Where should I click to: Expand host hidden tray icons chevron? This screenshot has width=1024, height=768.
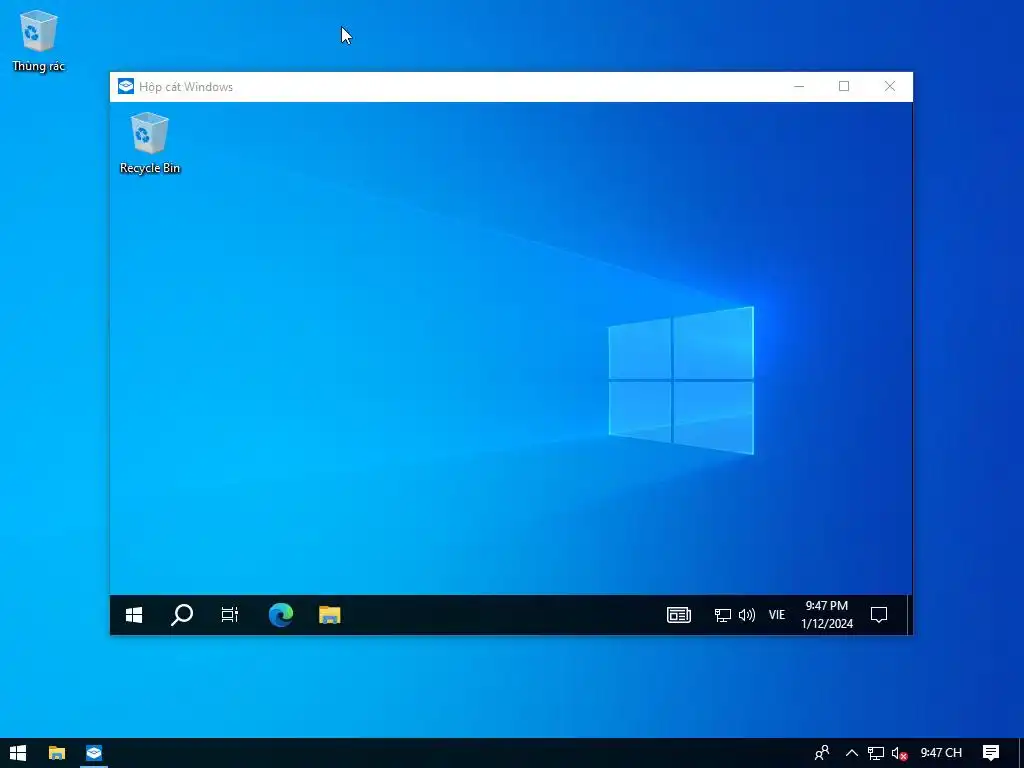click(x=852, y=753)
